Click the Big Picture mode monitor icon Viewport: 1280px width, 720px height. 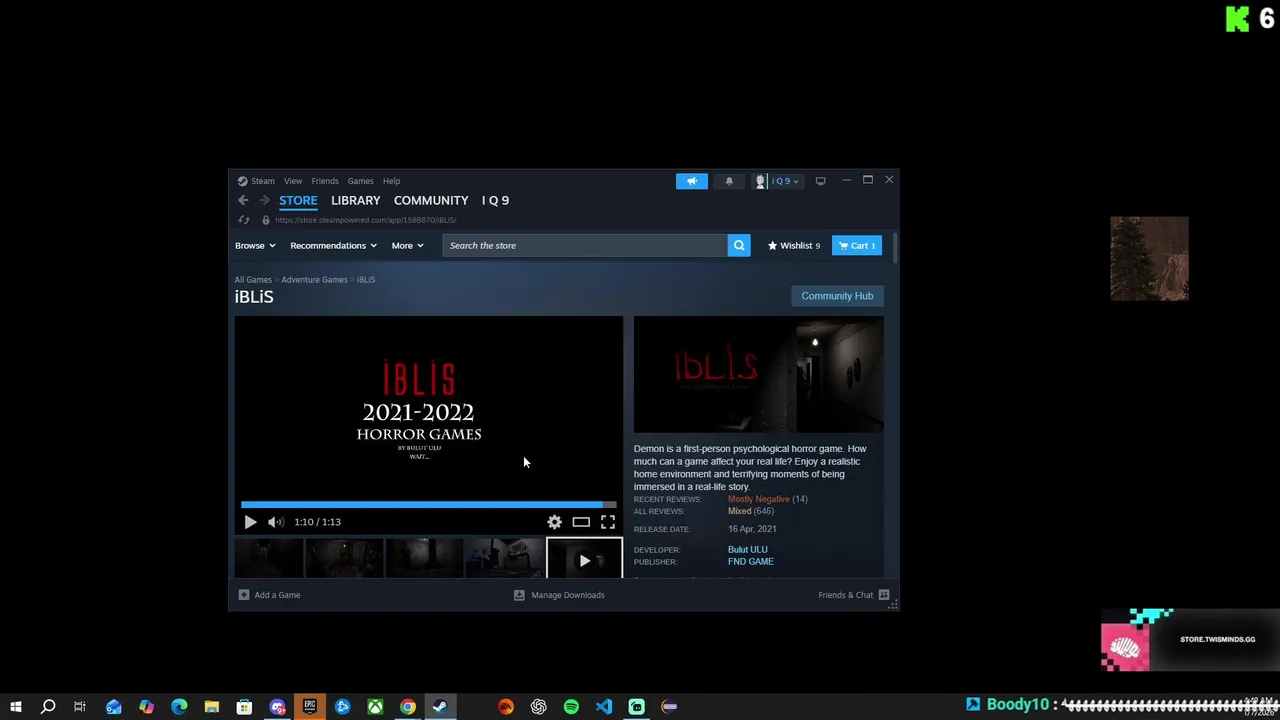coord(820,181)
